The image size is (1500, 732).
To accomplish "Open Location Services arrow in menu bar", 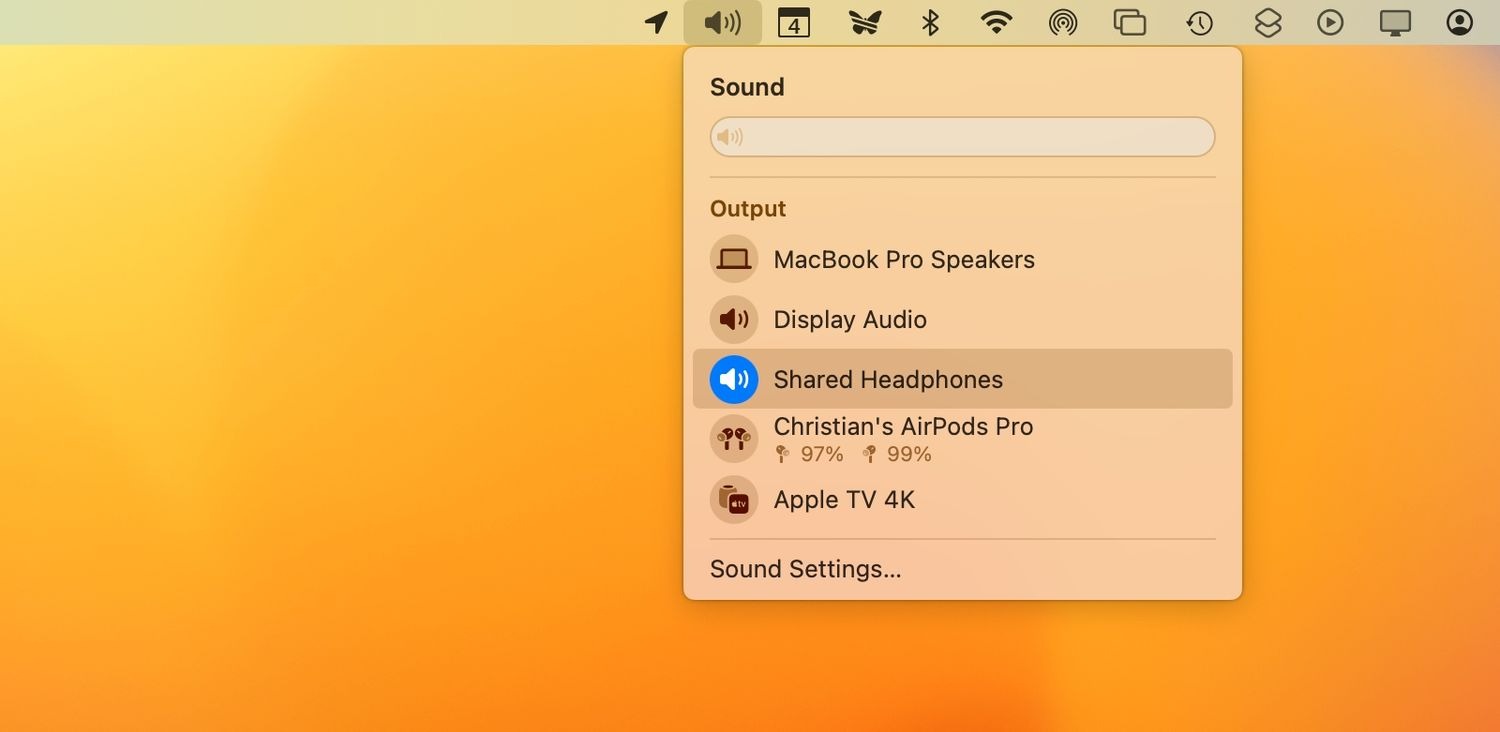I will pos(656,22).
